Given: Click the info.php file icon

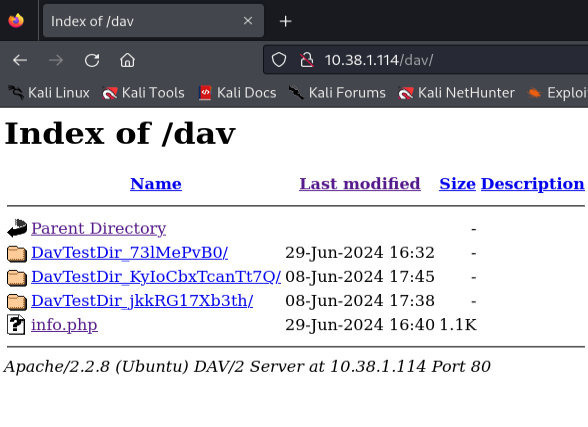Looking at the screenshot, I should point(16,325).
